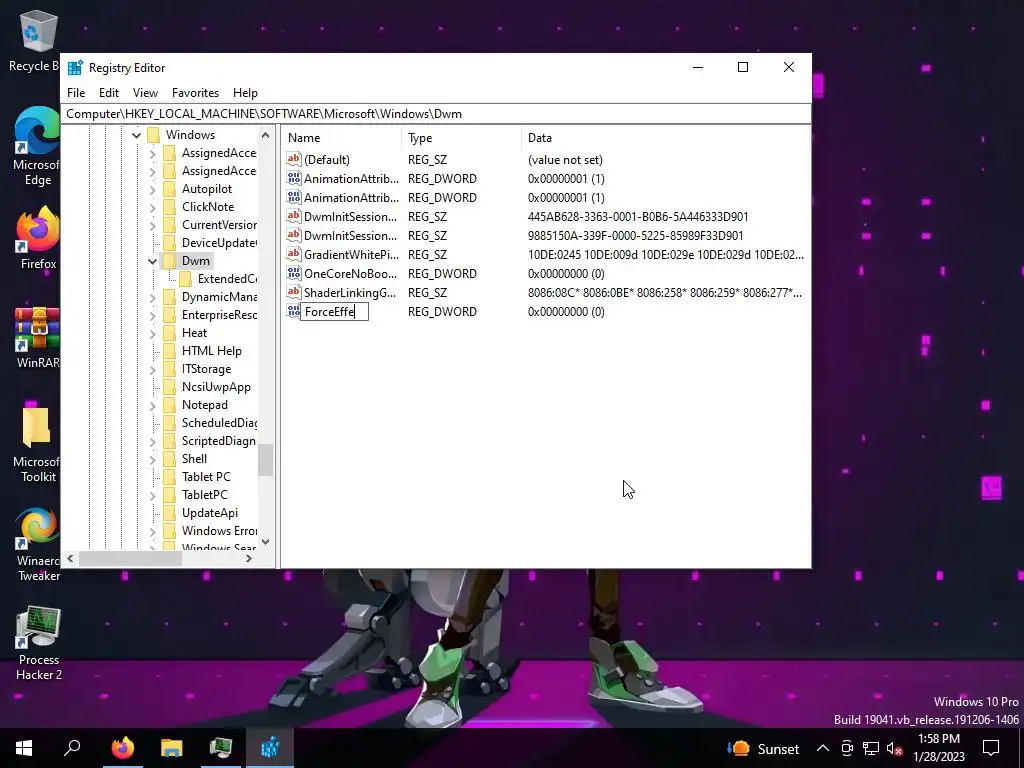
Task: Click the ForceEffe name edit box
Action: pos(334,312)
